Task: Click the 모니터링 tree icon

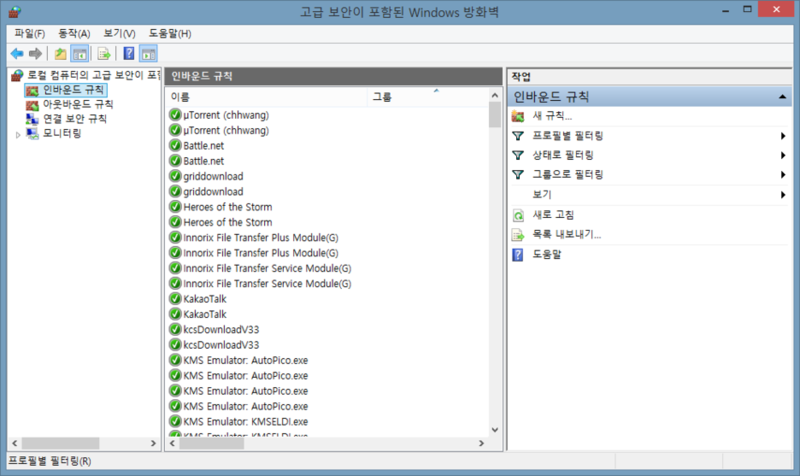Action: tap(32, 134)
